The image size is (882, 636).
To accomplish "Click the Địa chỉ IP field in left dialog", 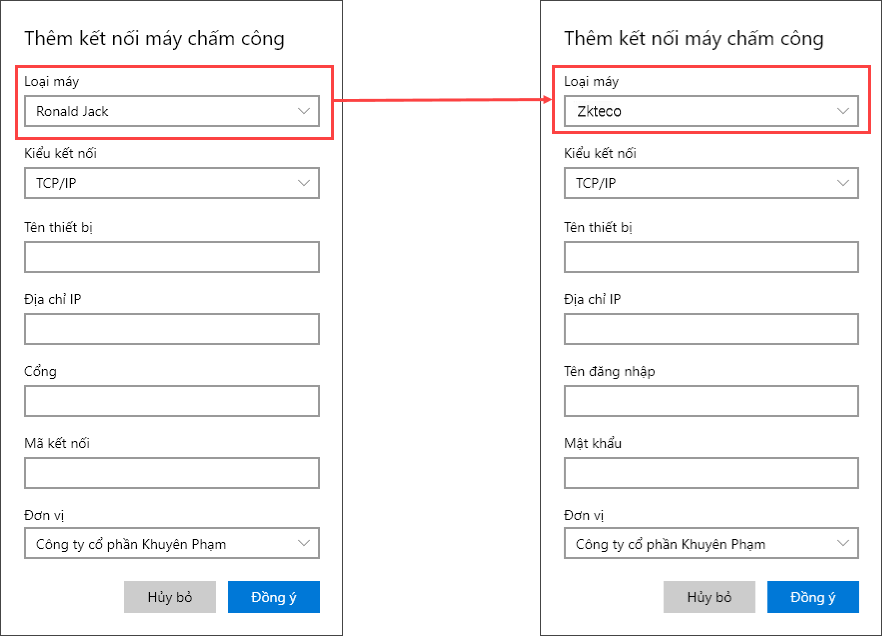I will tap(171, 329).
